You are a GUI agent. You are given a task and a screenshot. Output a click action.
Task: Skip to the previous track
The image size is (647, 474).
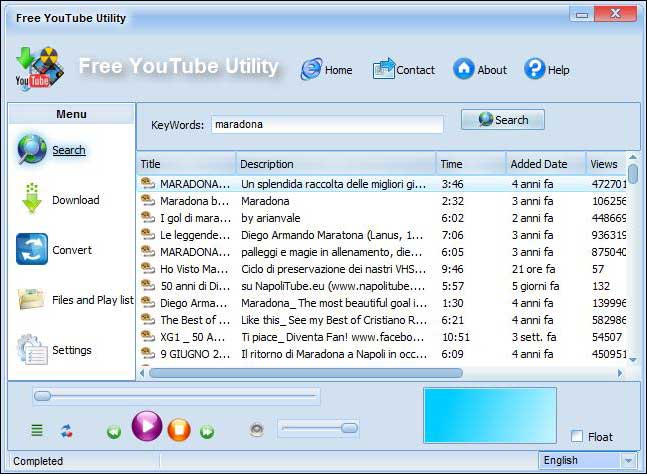coord(114,431)
